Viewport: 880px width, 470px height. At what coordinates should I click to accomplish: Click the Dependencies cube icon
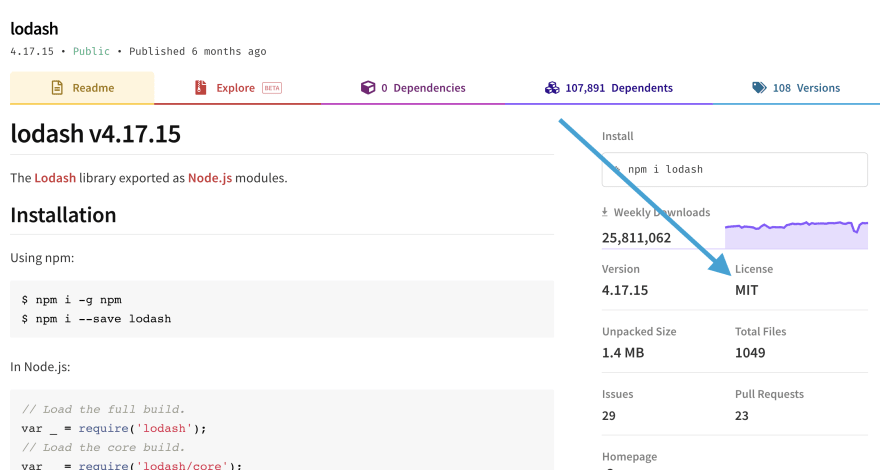tap(368, 88)
